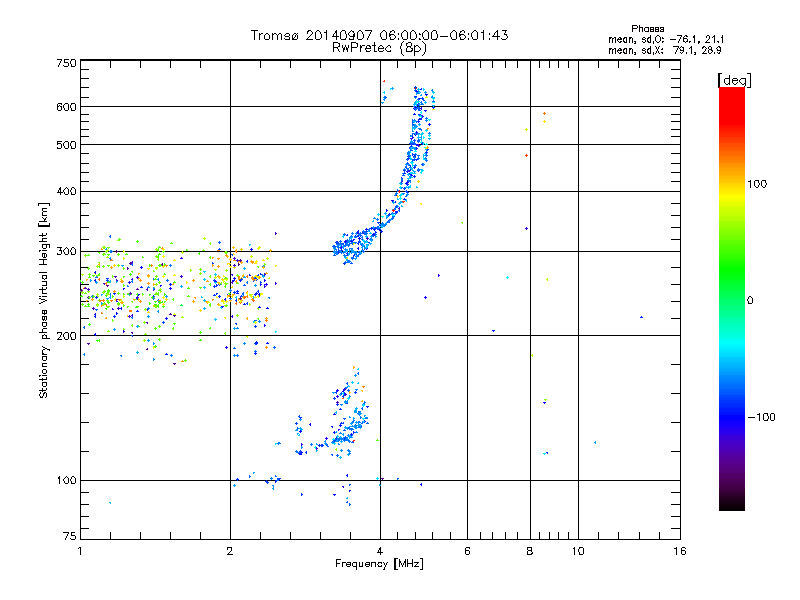Click the 750 tick on height axis
This screenshot has width=800, height=600.
(66, 63)
